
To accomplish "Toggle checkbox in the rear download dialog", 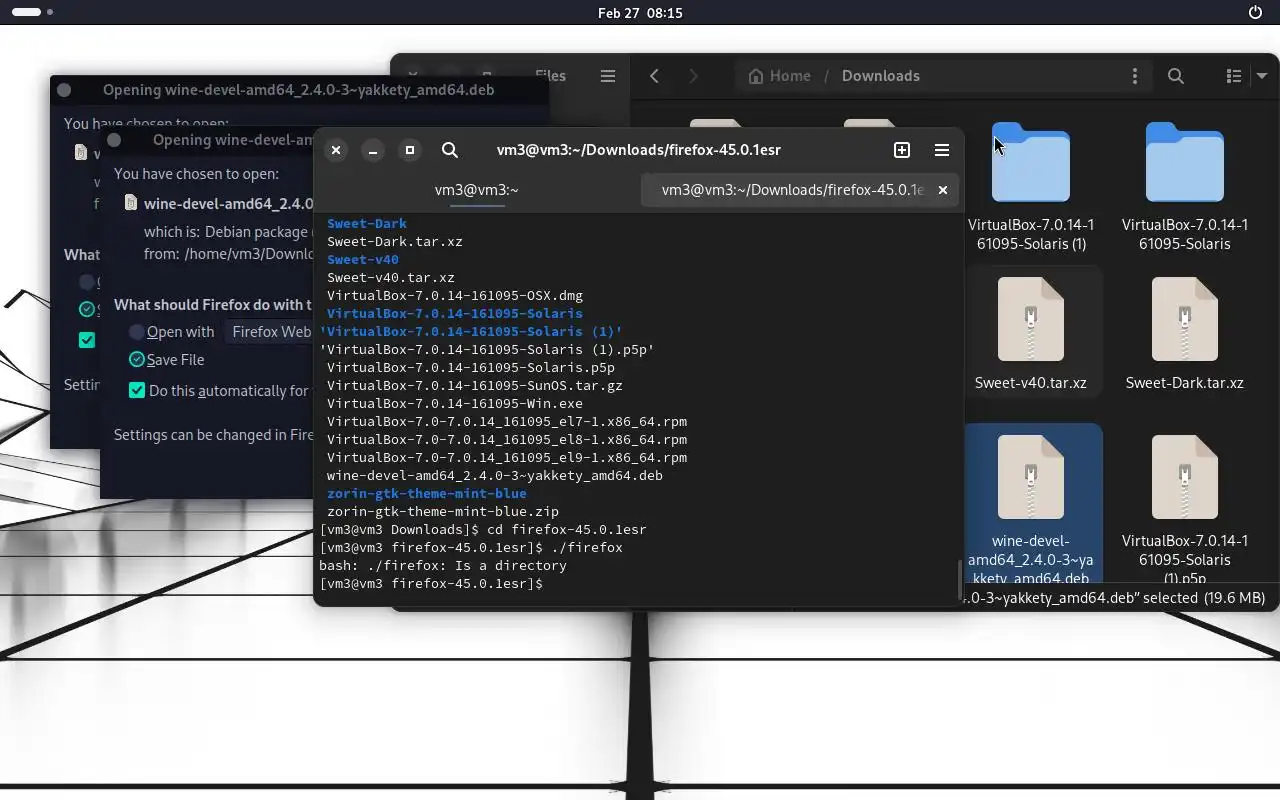I will [87, 340].
